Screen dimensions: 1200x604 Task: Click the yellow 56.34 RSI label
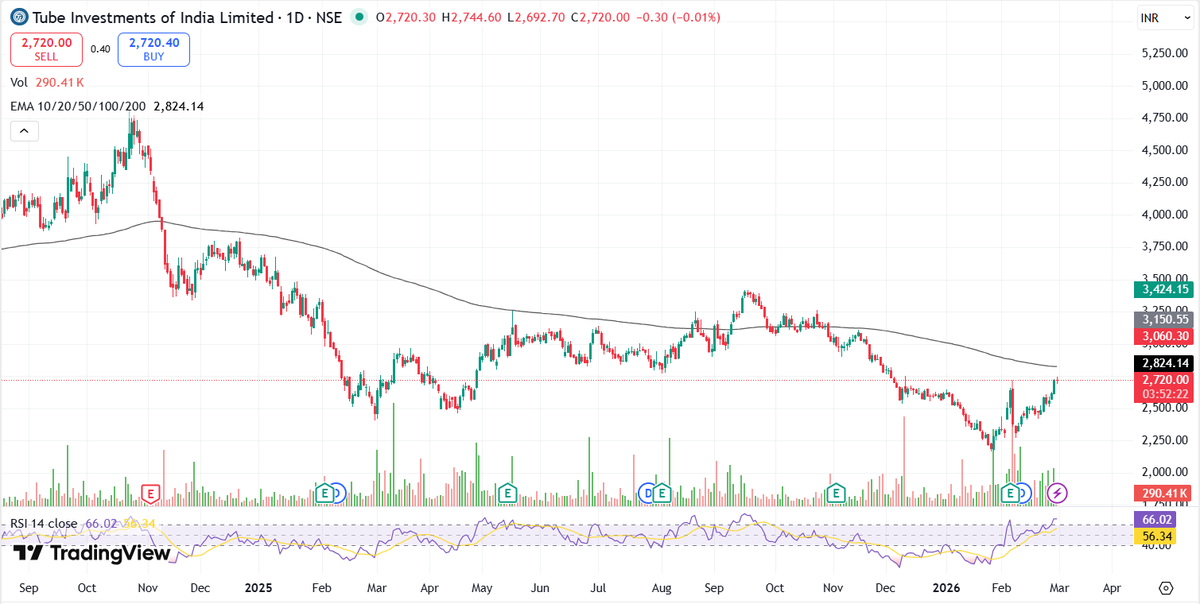point(1155,536)
